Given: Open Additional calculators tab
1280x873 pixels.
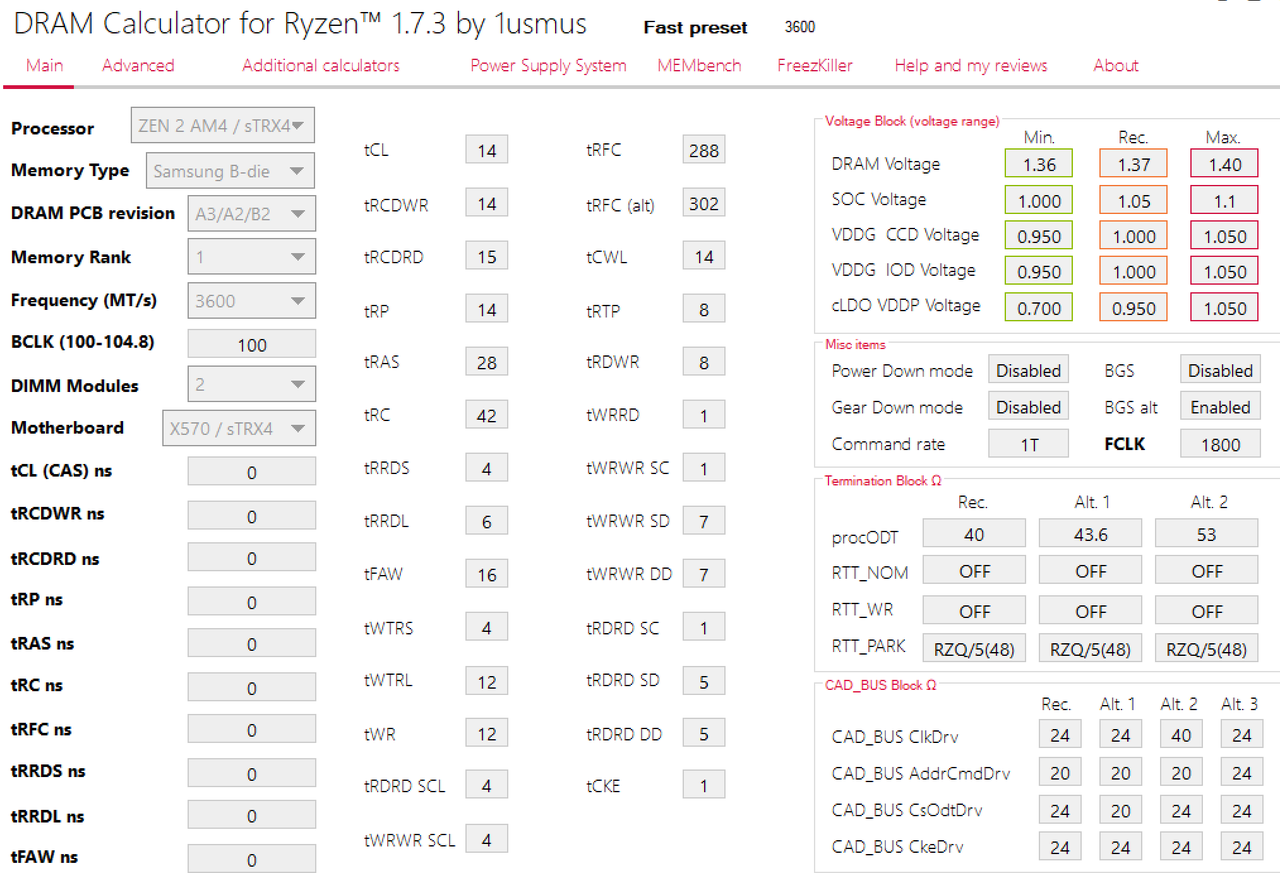Looking at the screenshot, I should (x=321, y=66).
